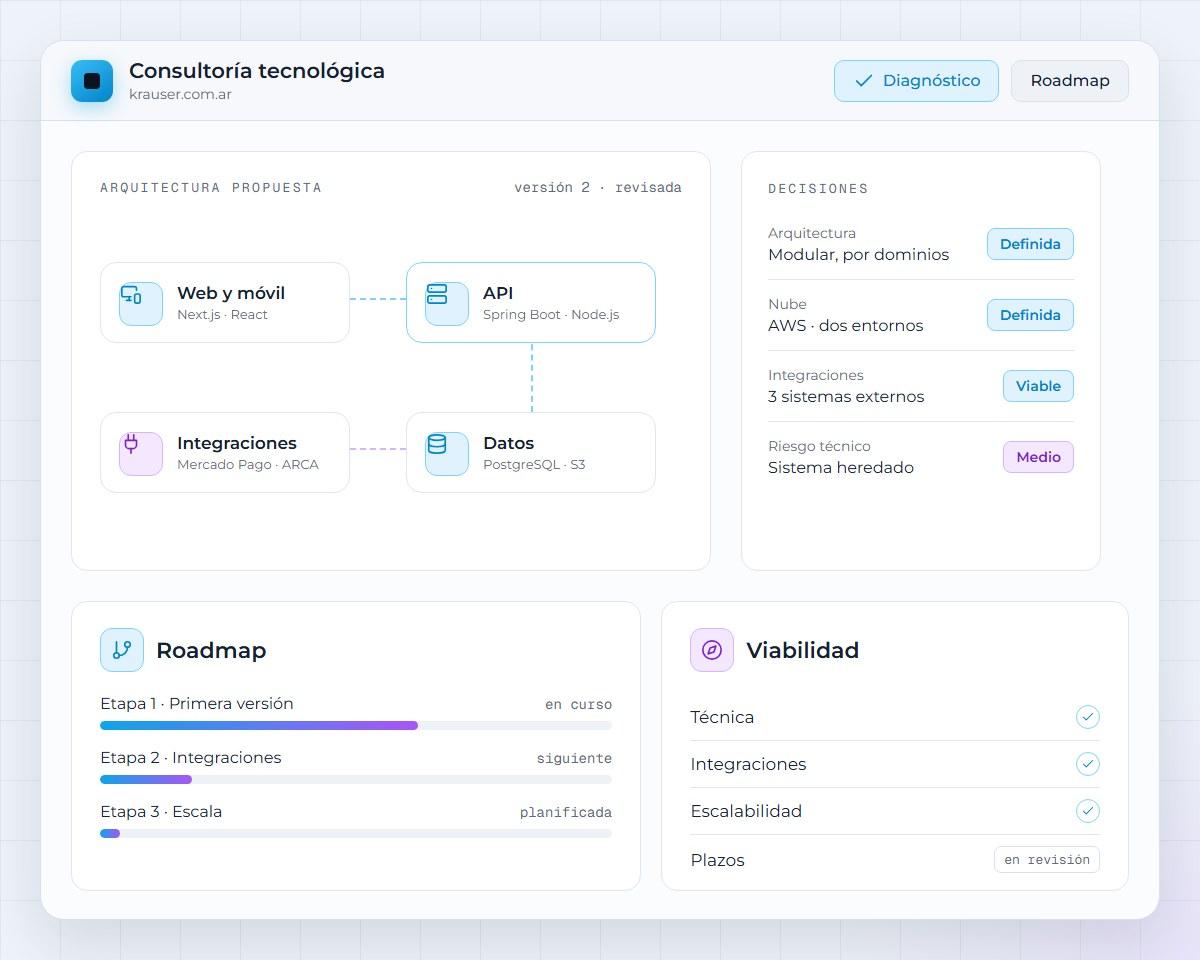The height and width of the screenshot is (960, 1200).
Task: Click 'Next.js · React' subtitle
Action: pos(222,315)
